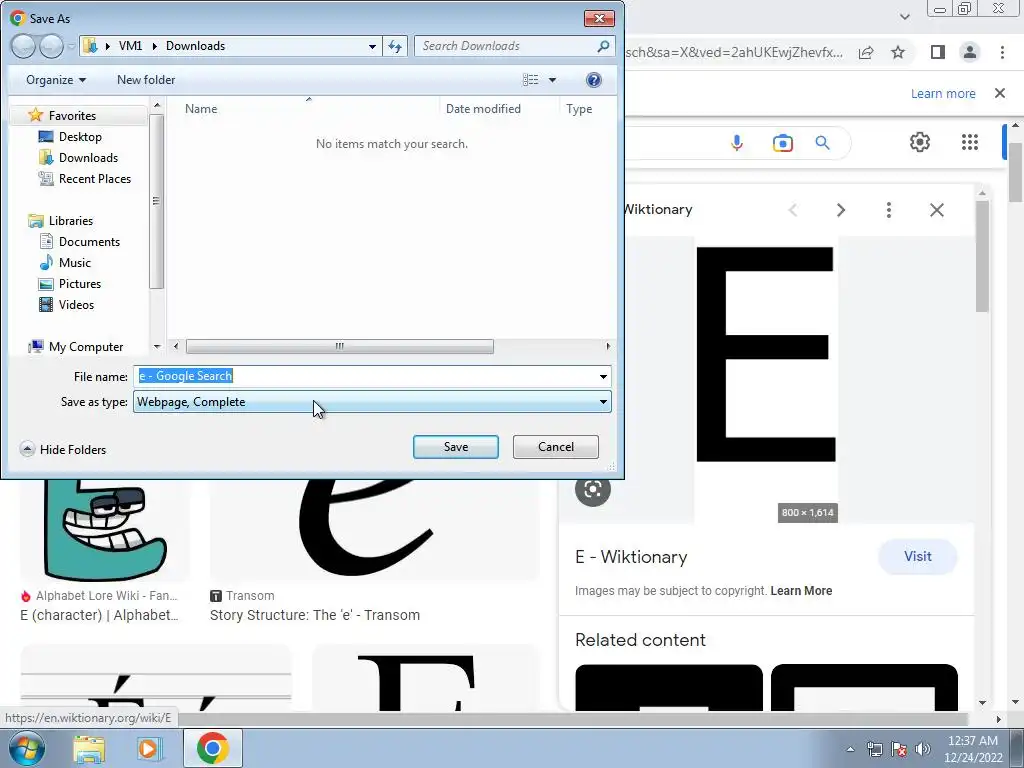Open Videos library
The height and width of the screenshot is (768, 1024).
click(x=76, y=304)
